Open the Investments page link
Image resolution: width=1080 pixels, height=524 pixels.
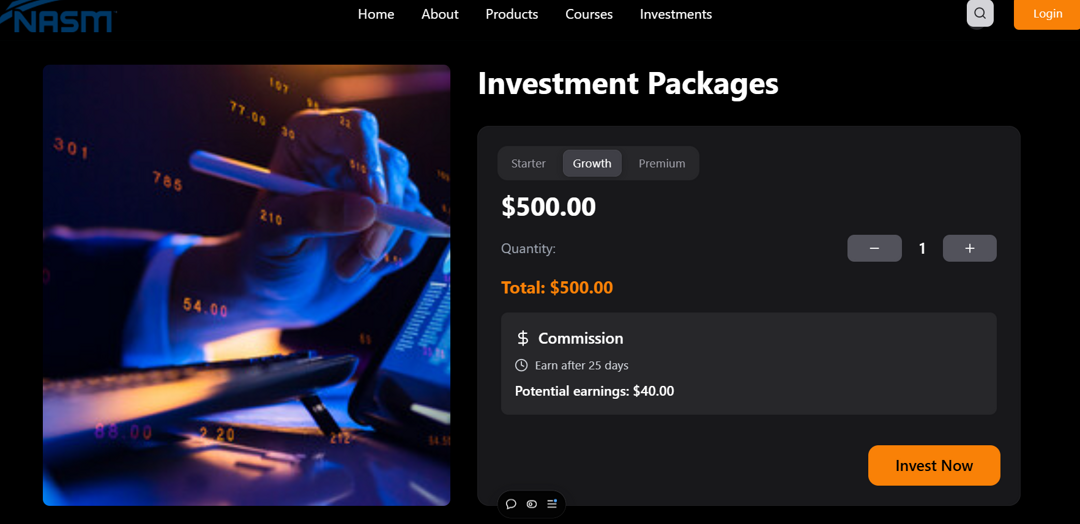tap(676, 14)
